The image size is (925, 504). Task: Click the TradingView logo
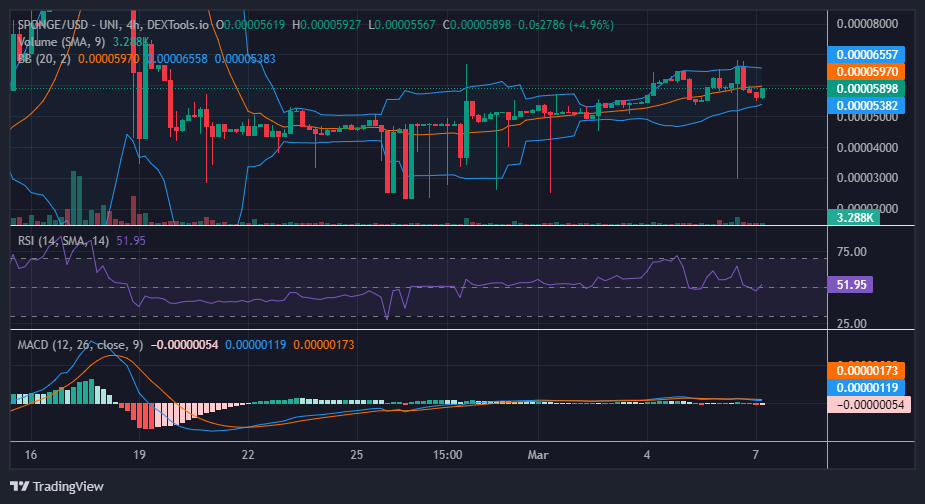(x=57, y=486)
